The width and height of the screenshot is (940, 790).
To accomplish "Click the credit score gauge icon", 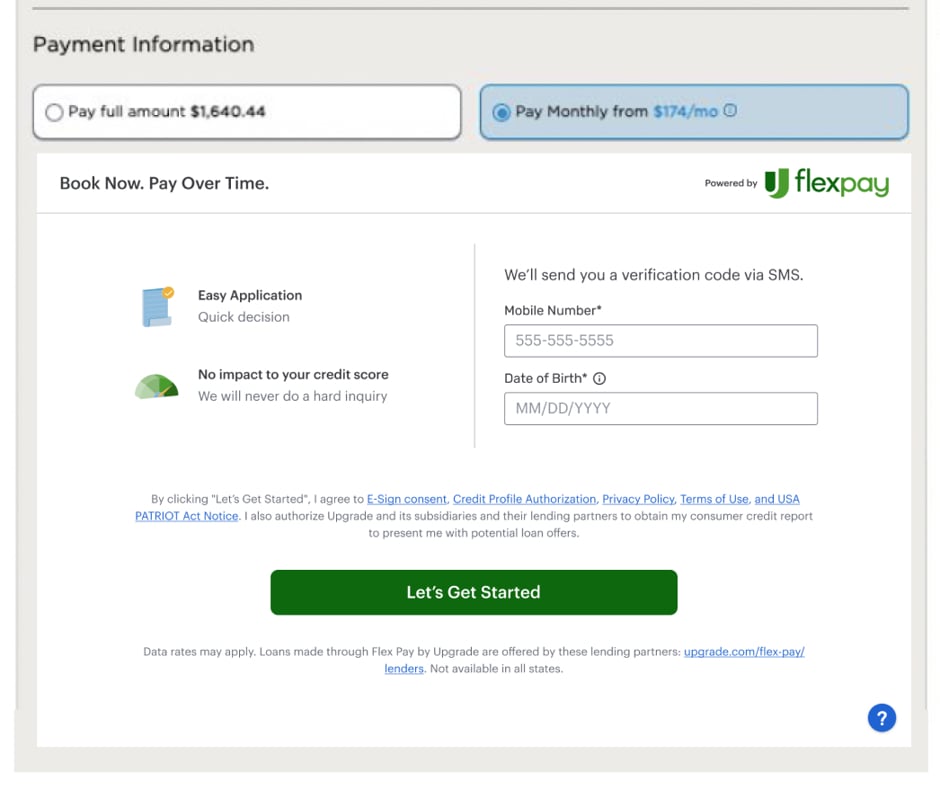I will click(x=156, y=386).
